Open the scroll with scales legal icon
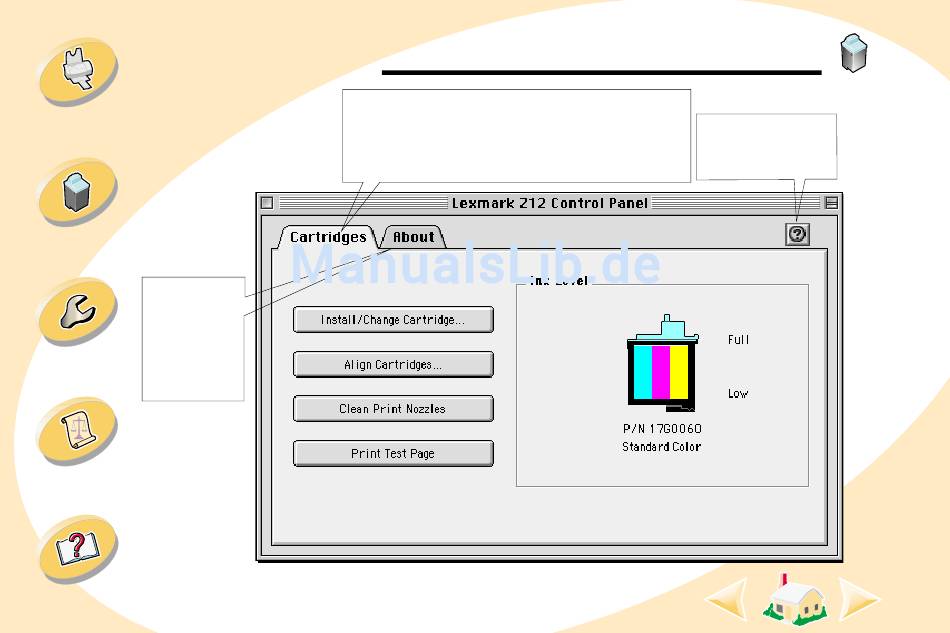 pos(78,430)
